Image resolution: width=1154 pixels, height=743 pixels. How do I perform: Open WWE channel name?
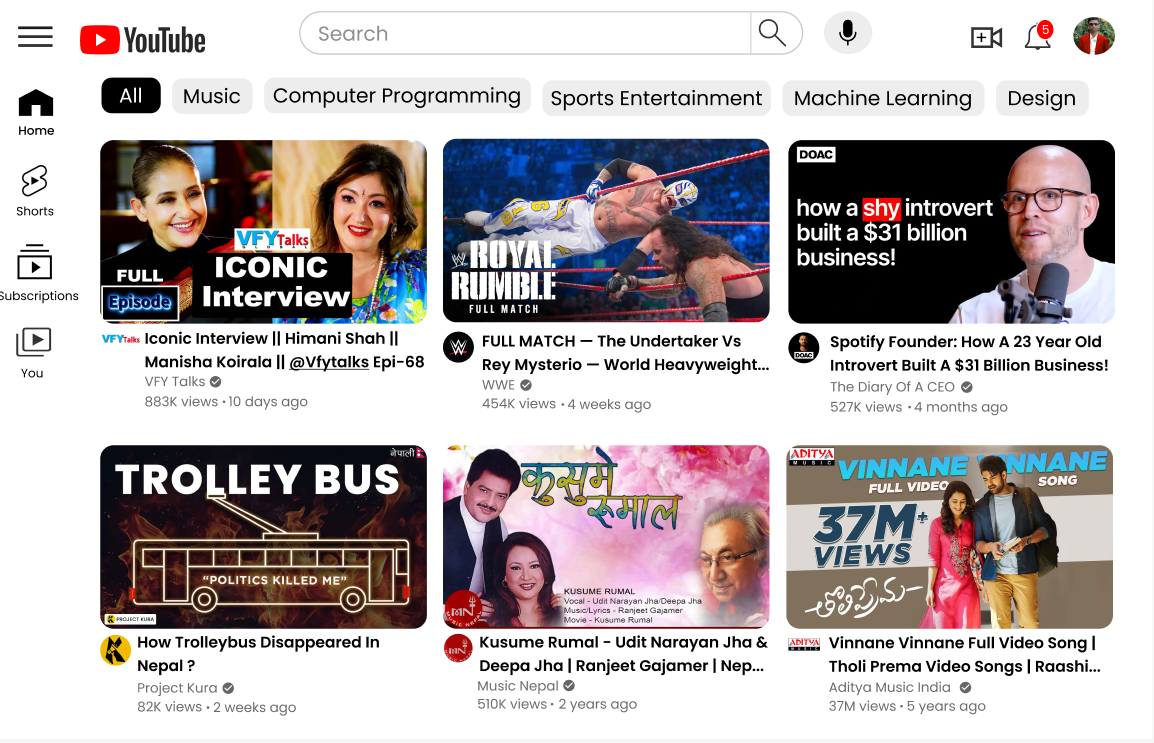coord(498,385)
